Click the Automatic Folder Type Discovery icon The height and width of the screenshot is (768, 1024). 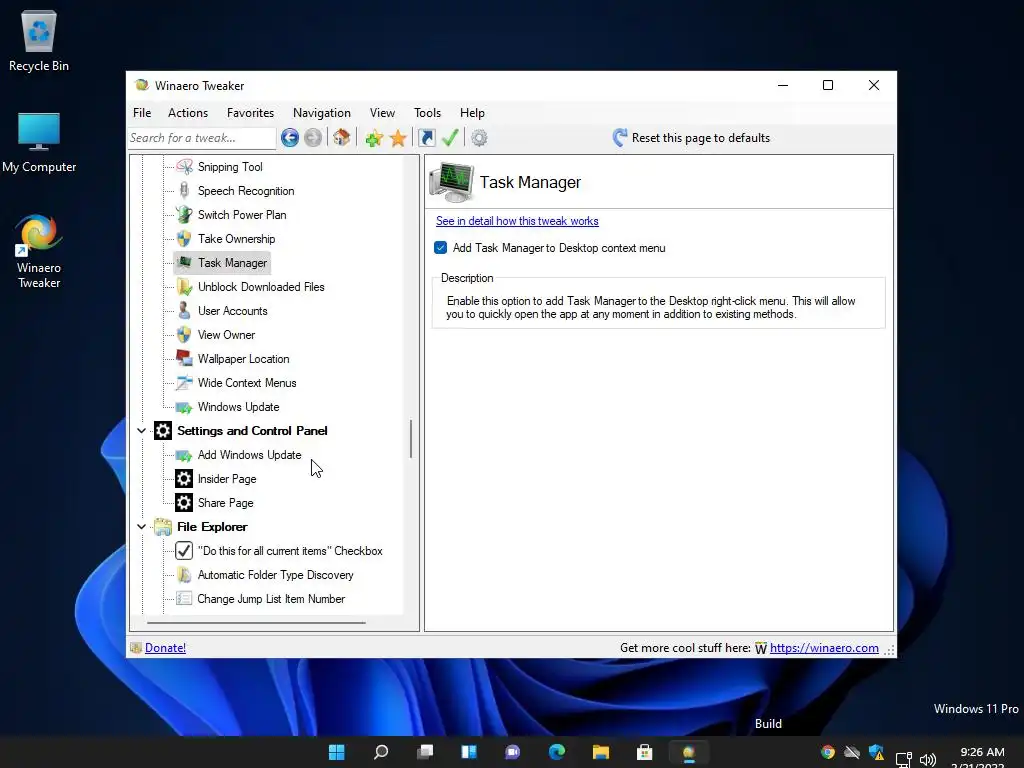(x=184, y=575)
